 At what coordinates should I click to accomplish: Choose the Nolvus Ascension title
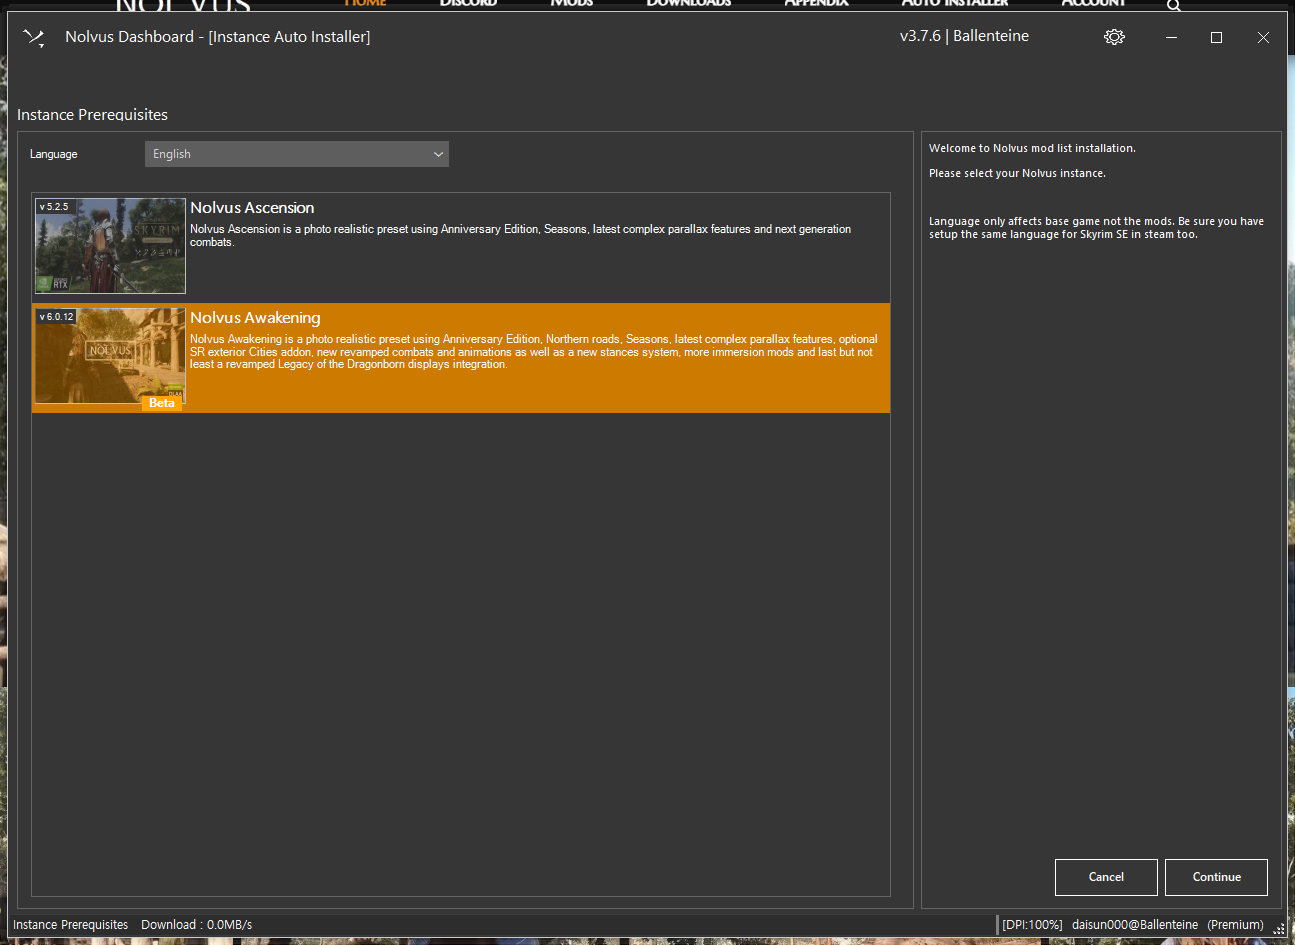pyautogui.click(x=252, y=208)
